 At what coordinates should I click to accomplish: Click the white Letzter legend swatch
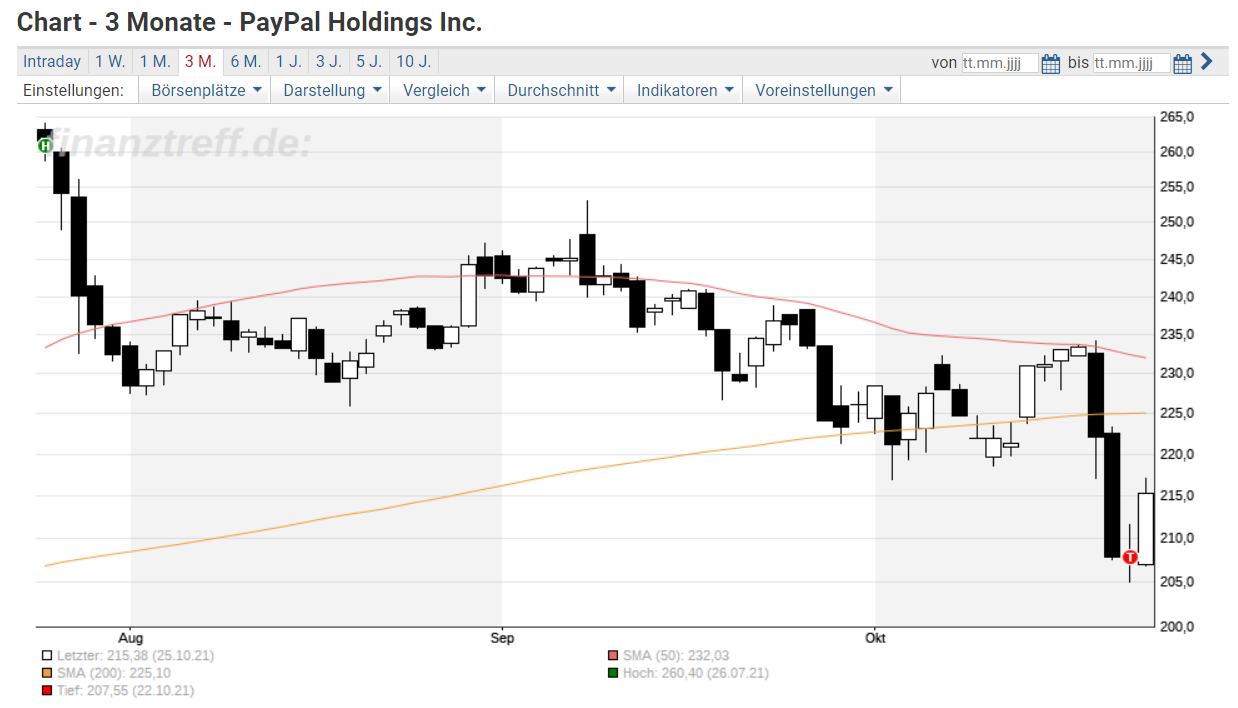[47, 656]
